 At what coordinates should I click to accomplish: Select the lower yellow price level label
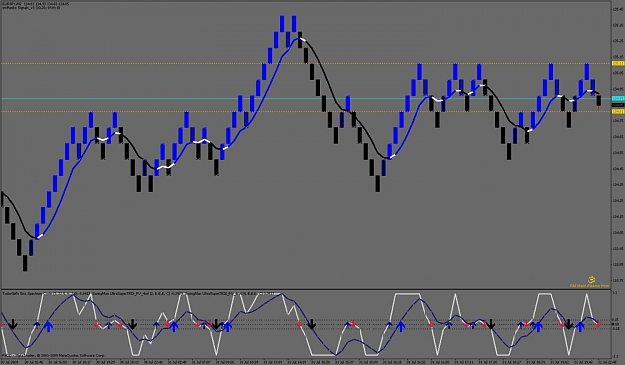pos(618,112)
